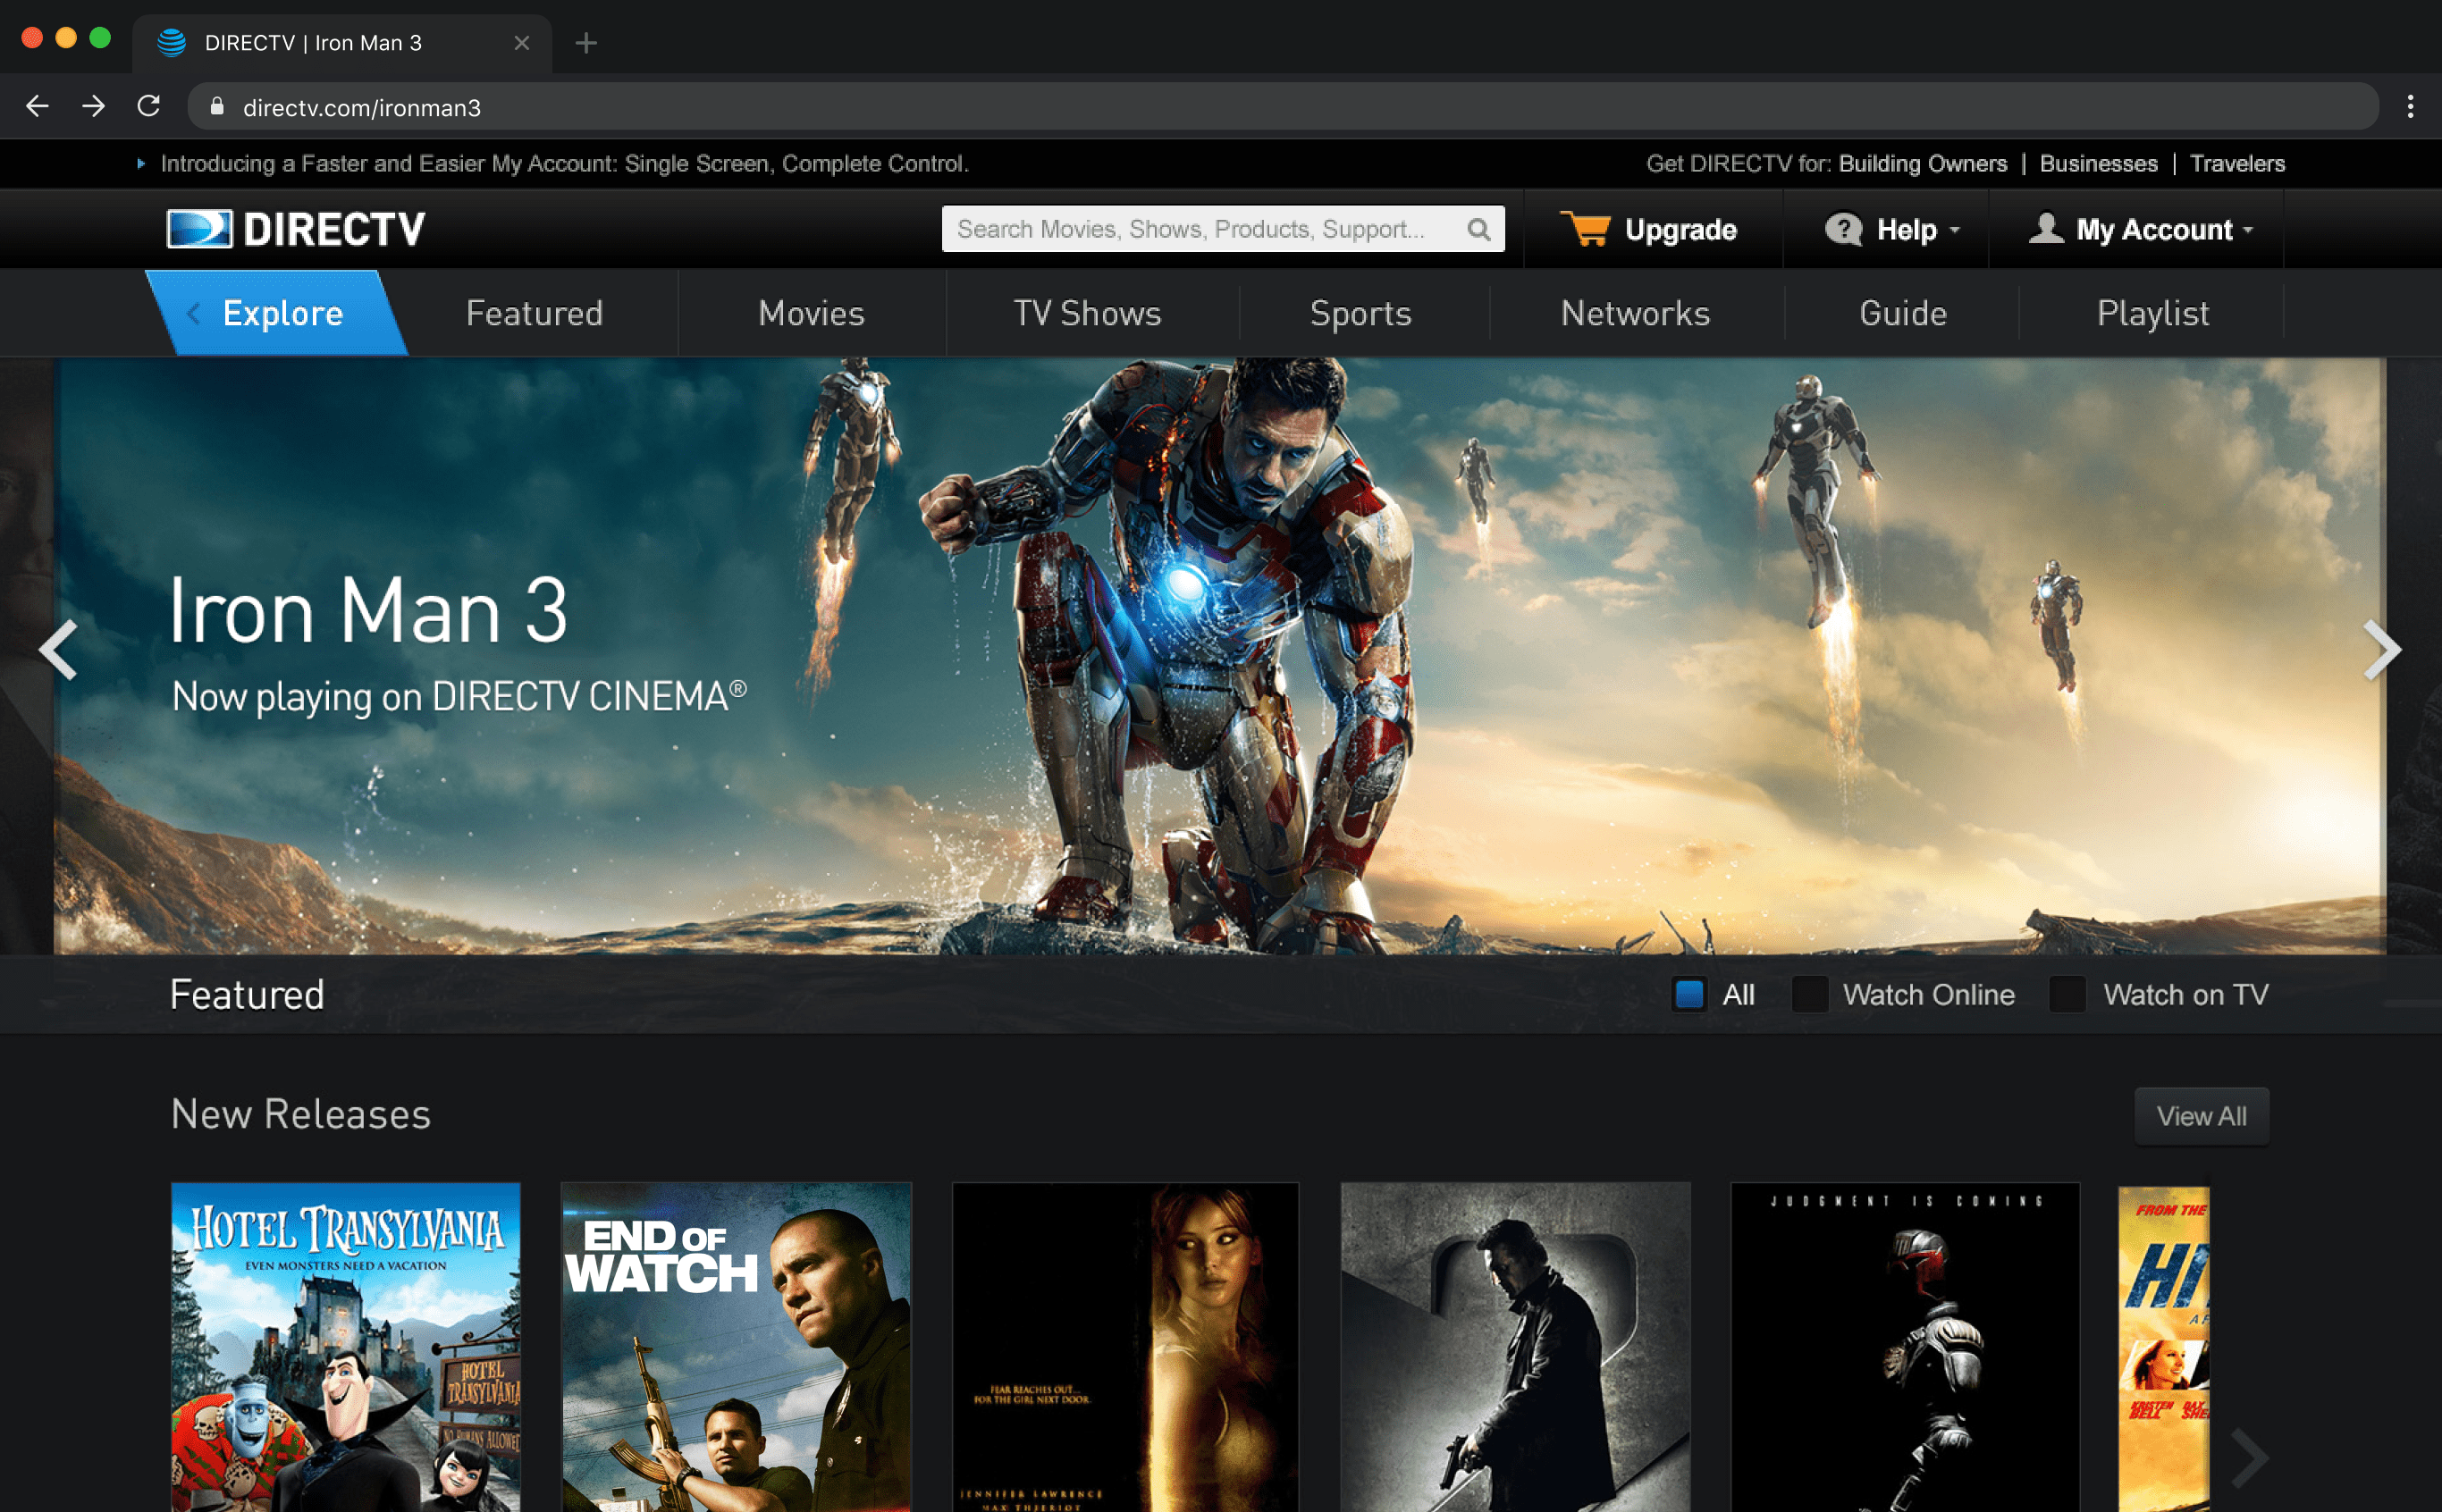2442x1512 pixels.
Task: Click the browser back arrow
Action: [x=37, y=106]
